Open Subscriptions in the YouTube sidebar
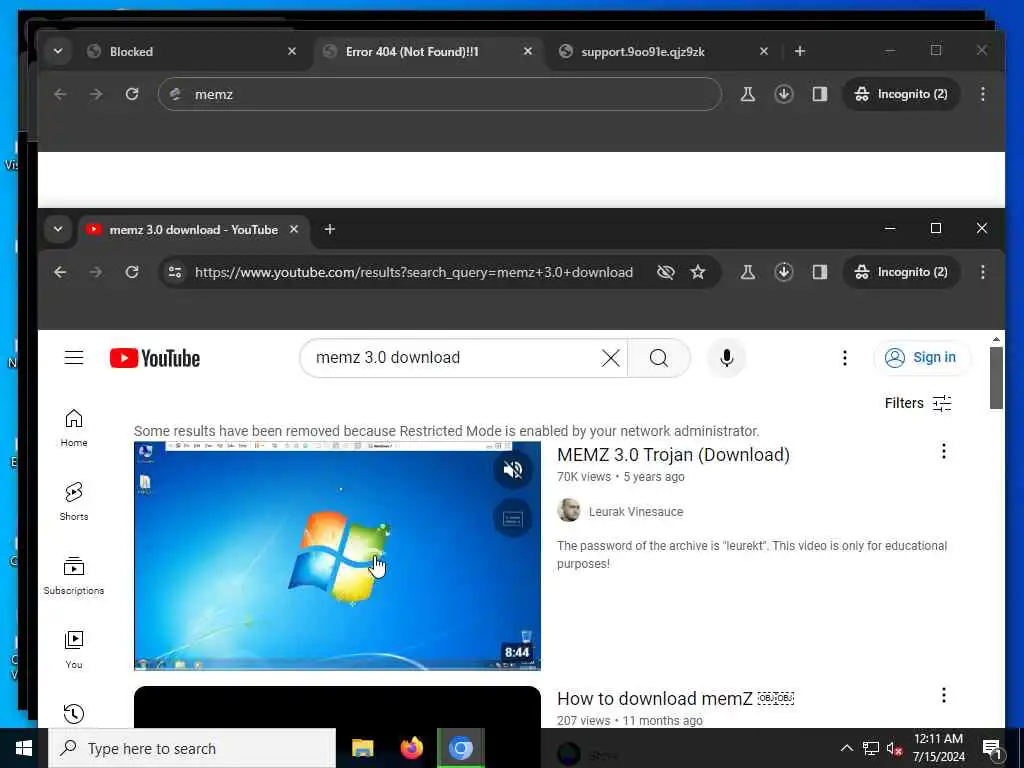The width and height of the screenshot is (1024, 768). pyautogui.click(x=74, y=575)
